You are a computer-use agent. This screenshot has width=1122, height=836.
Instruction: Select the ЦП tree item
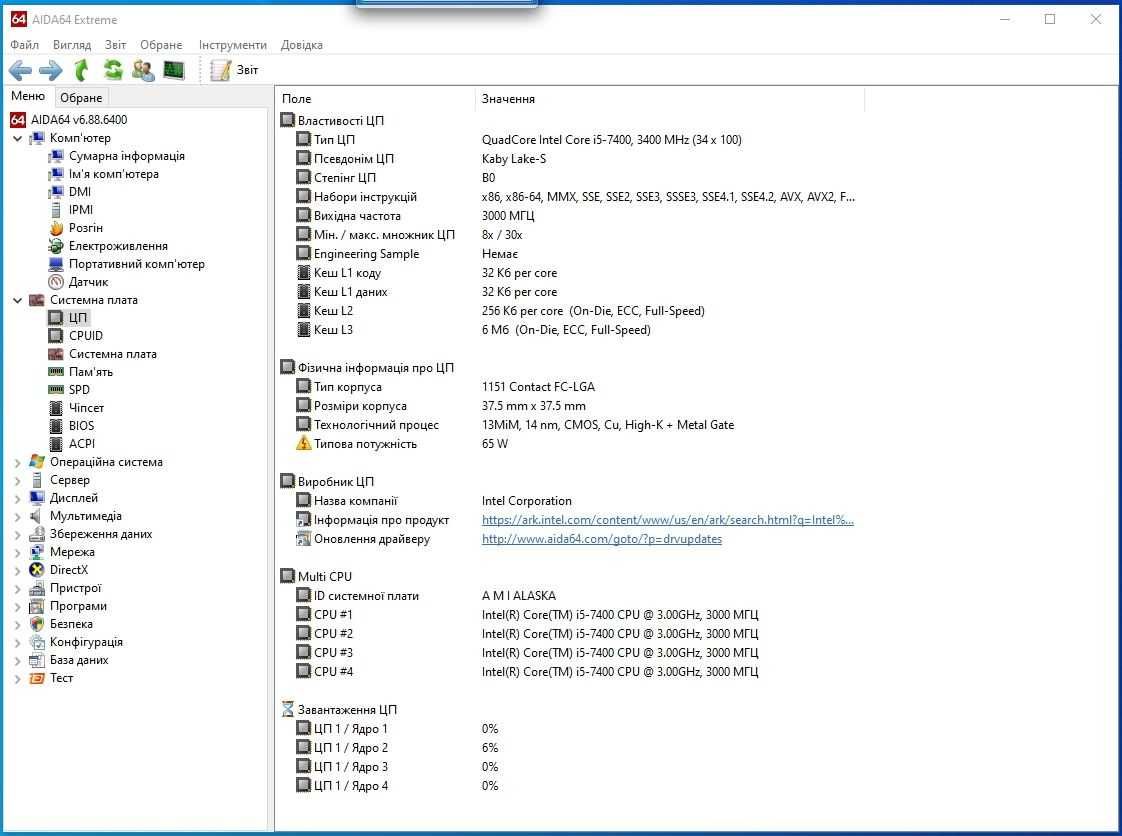click(x=69, y=318)
